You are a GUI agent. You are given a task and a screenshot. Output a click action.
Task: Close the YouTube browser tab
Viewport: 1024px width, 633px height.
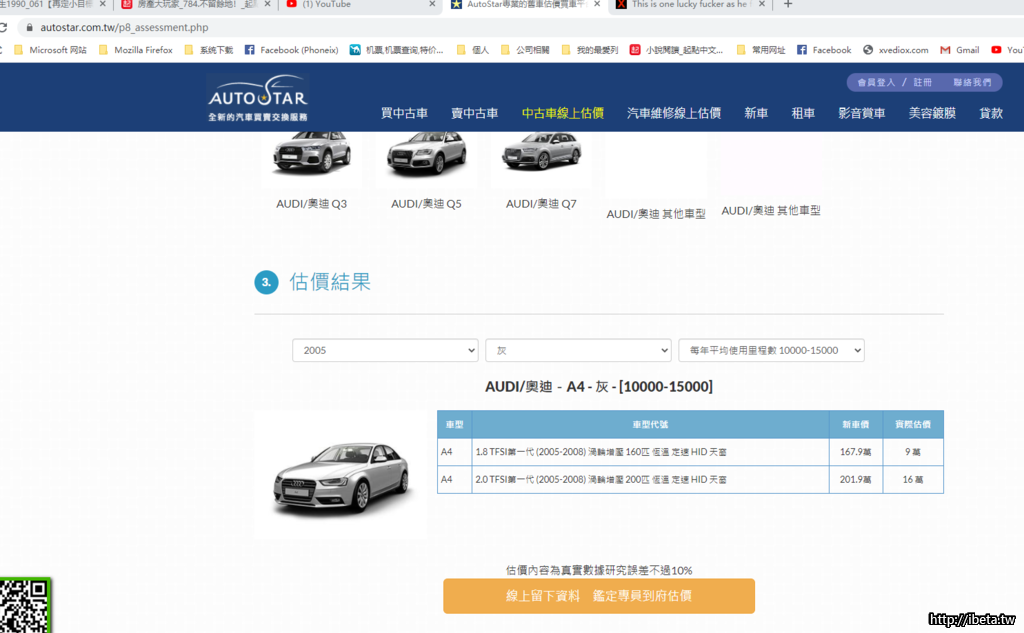tap(431, 5)
